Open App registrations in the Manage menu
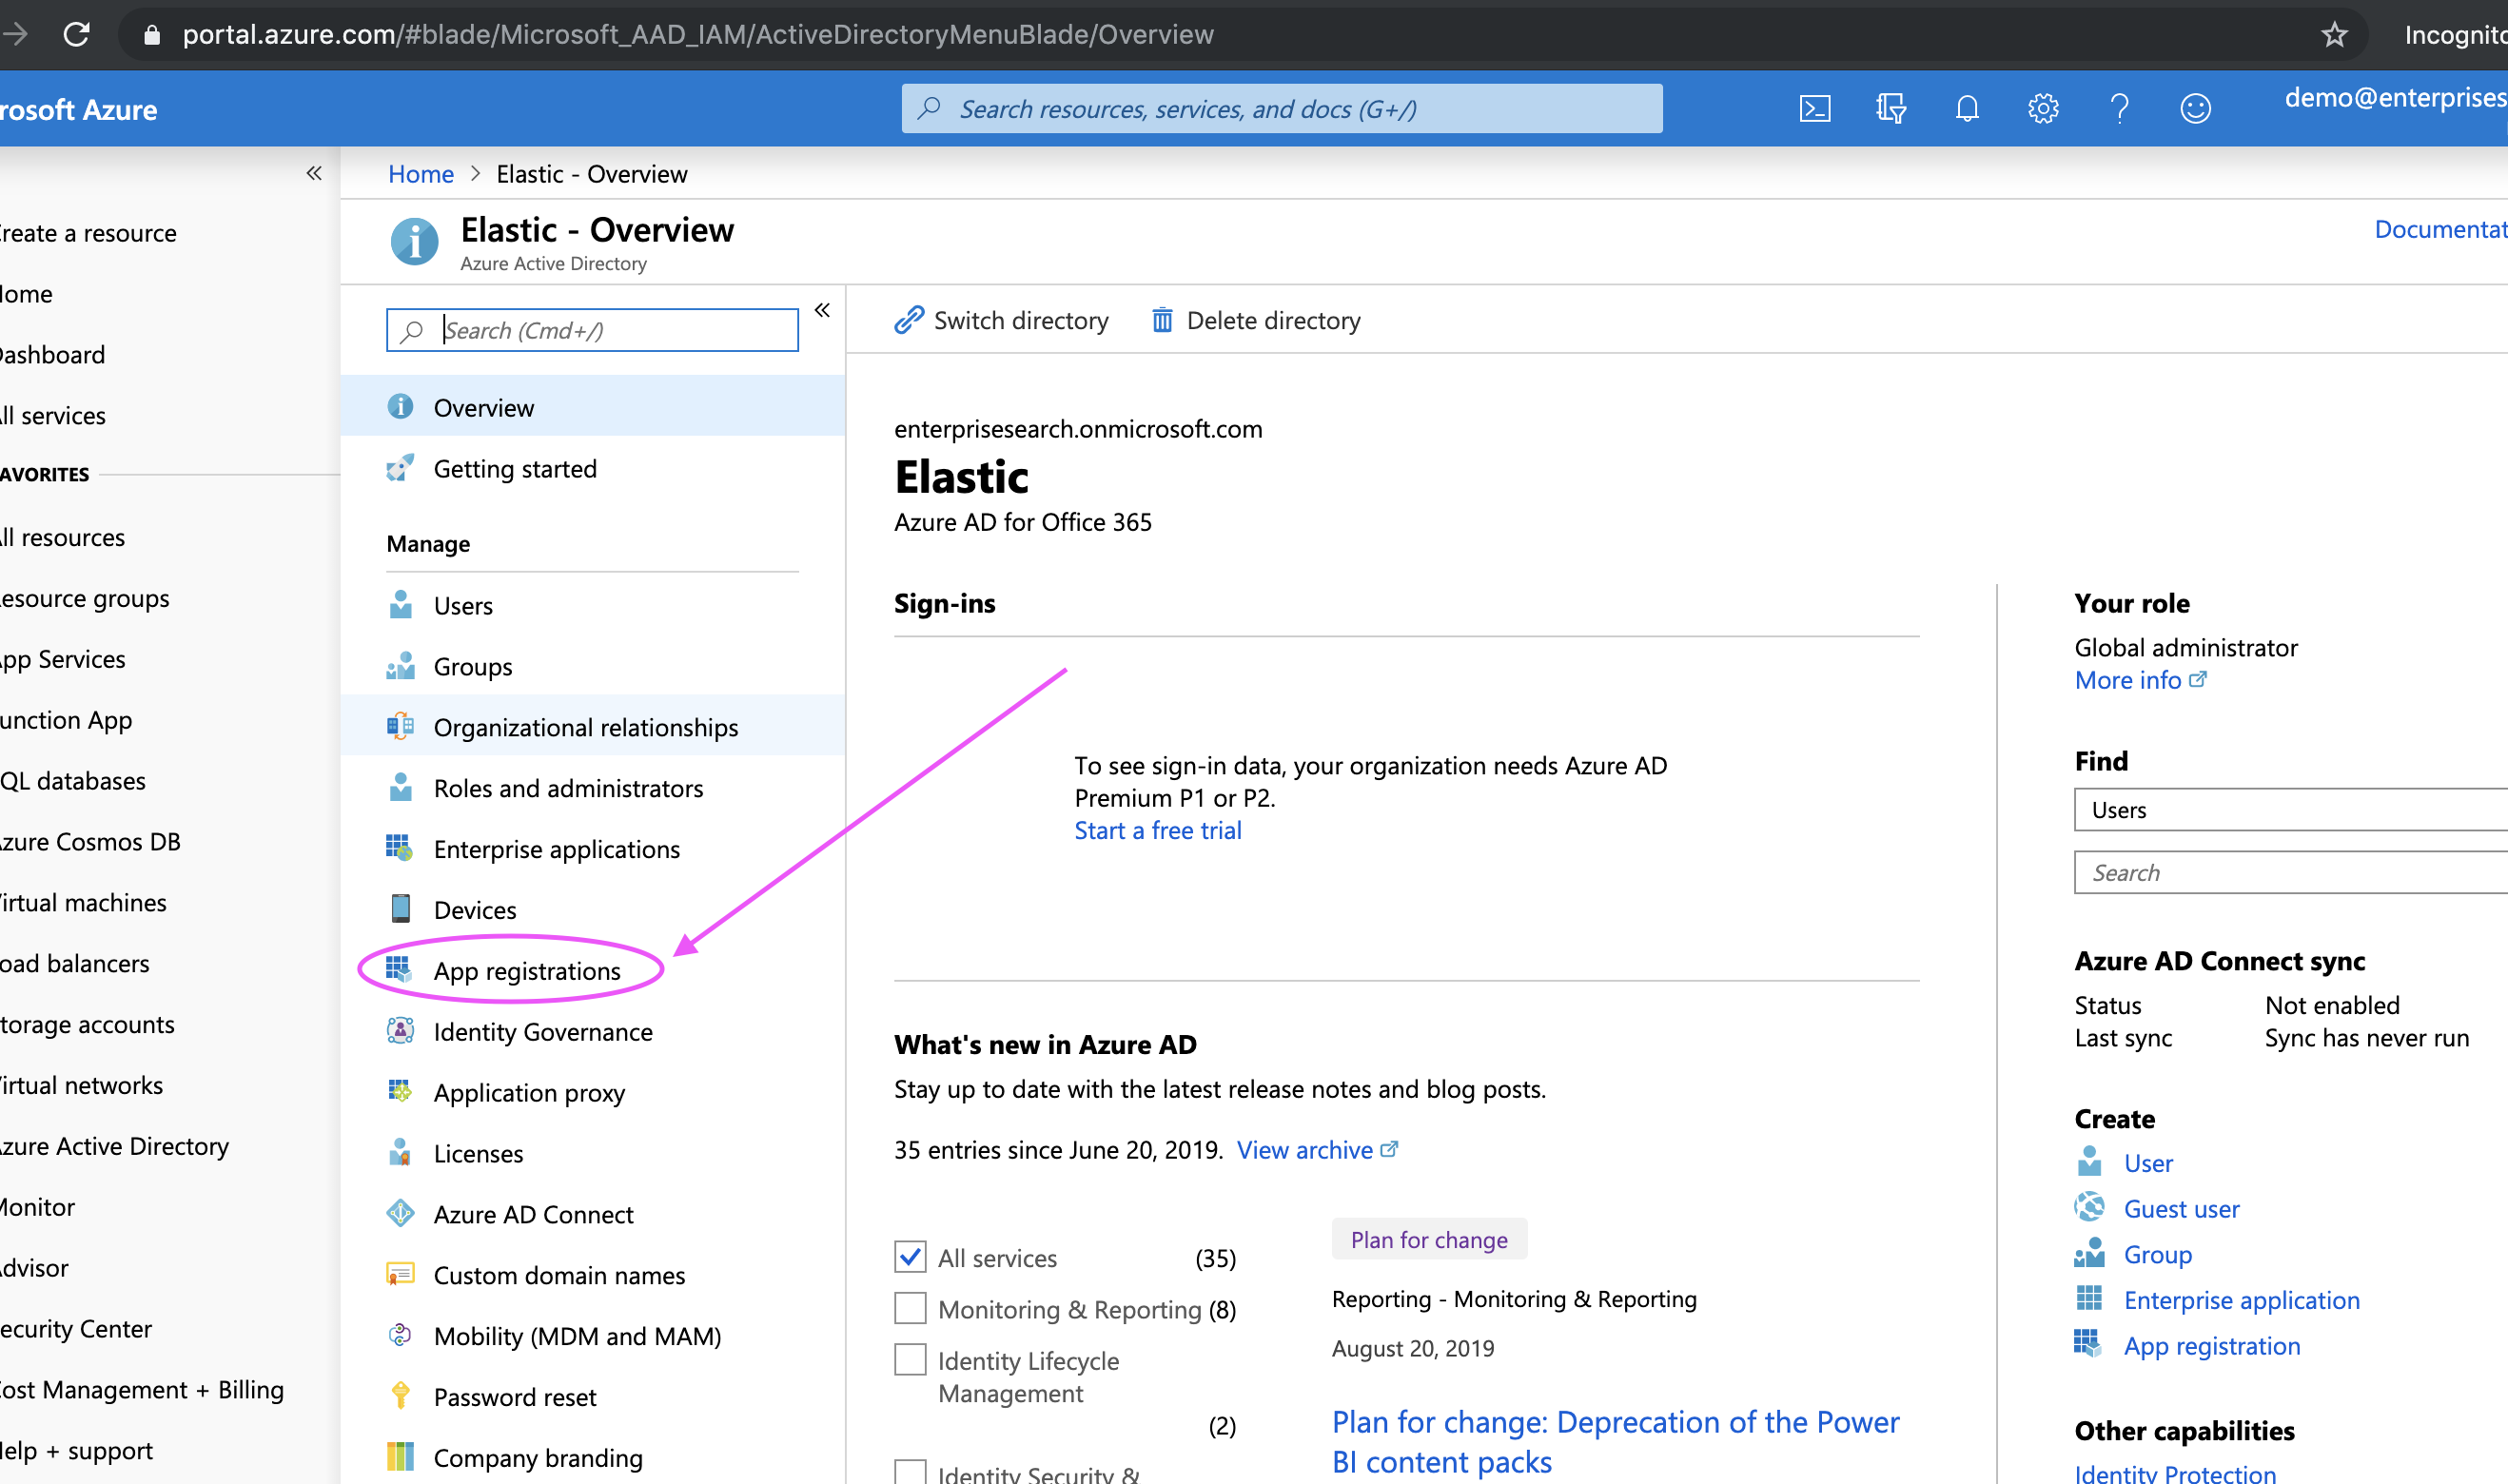2508x1484 pixels. click(x=526, y=970)
